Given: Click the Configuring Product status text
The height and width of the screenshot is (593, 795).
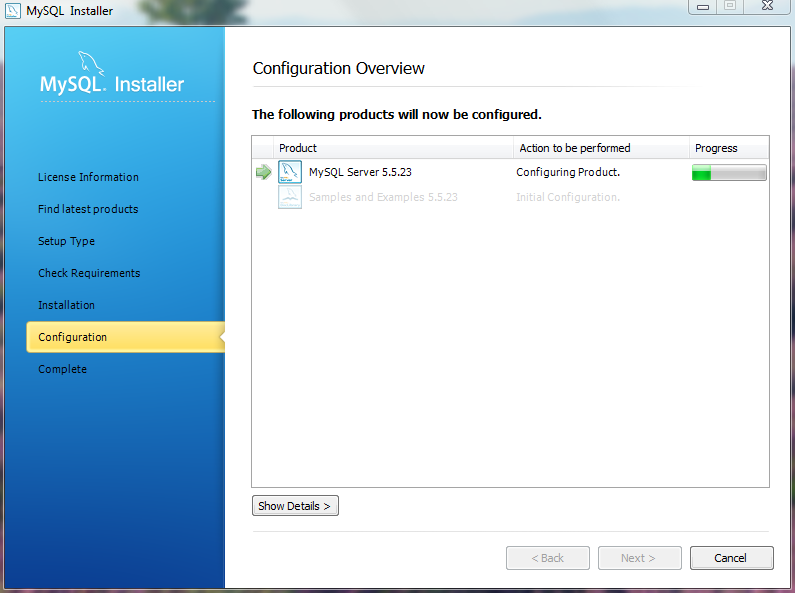Looking at the screenshot, I should [568, 172].
